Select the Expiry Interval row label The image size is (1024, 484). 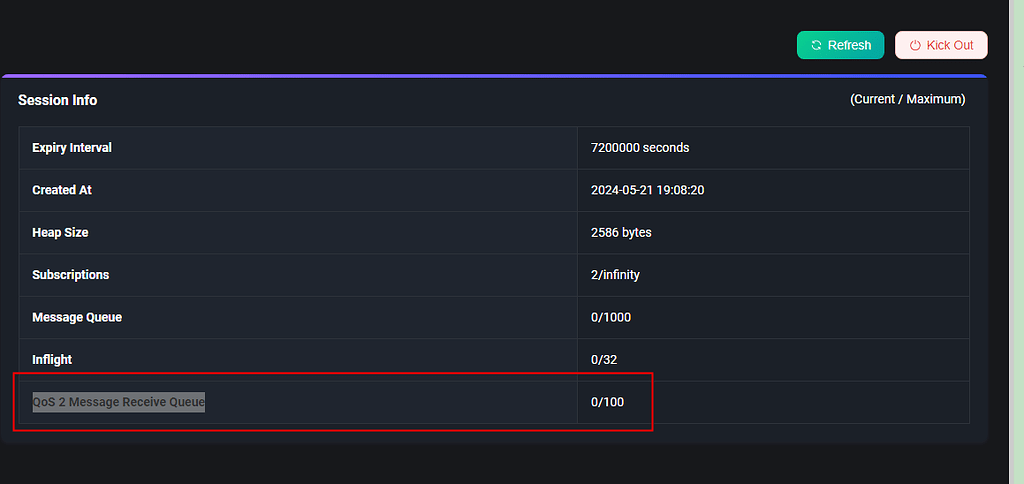point(72,148)
